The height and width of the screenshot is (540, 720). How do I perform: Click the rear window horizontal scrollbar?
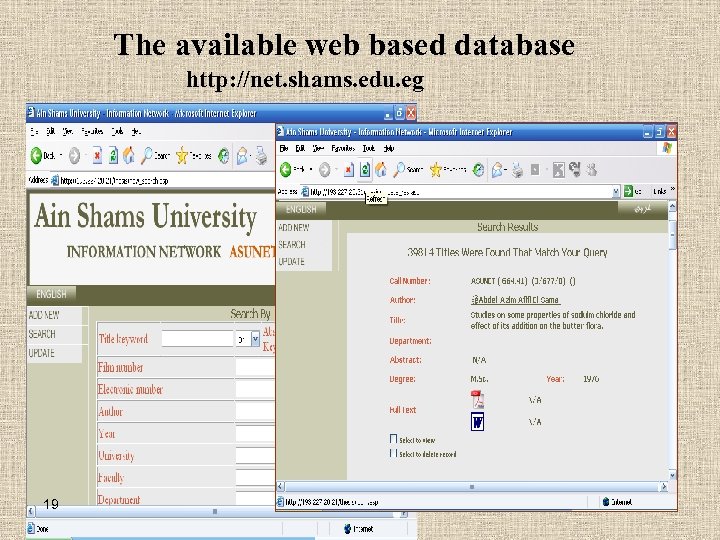215,511
